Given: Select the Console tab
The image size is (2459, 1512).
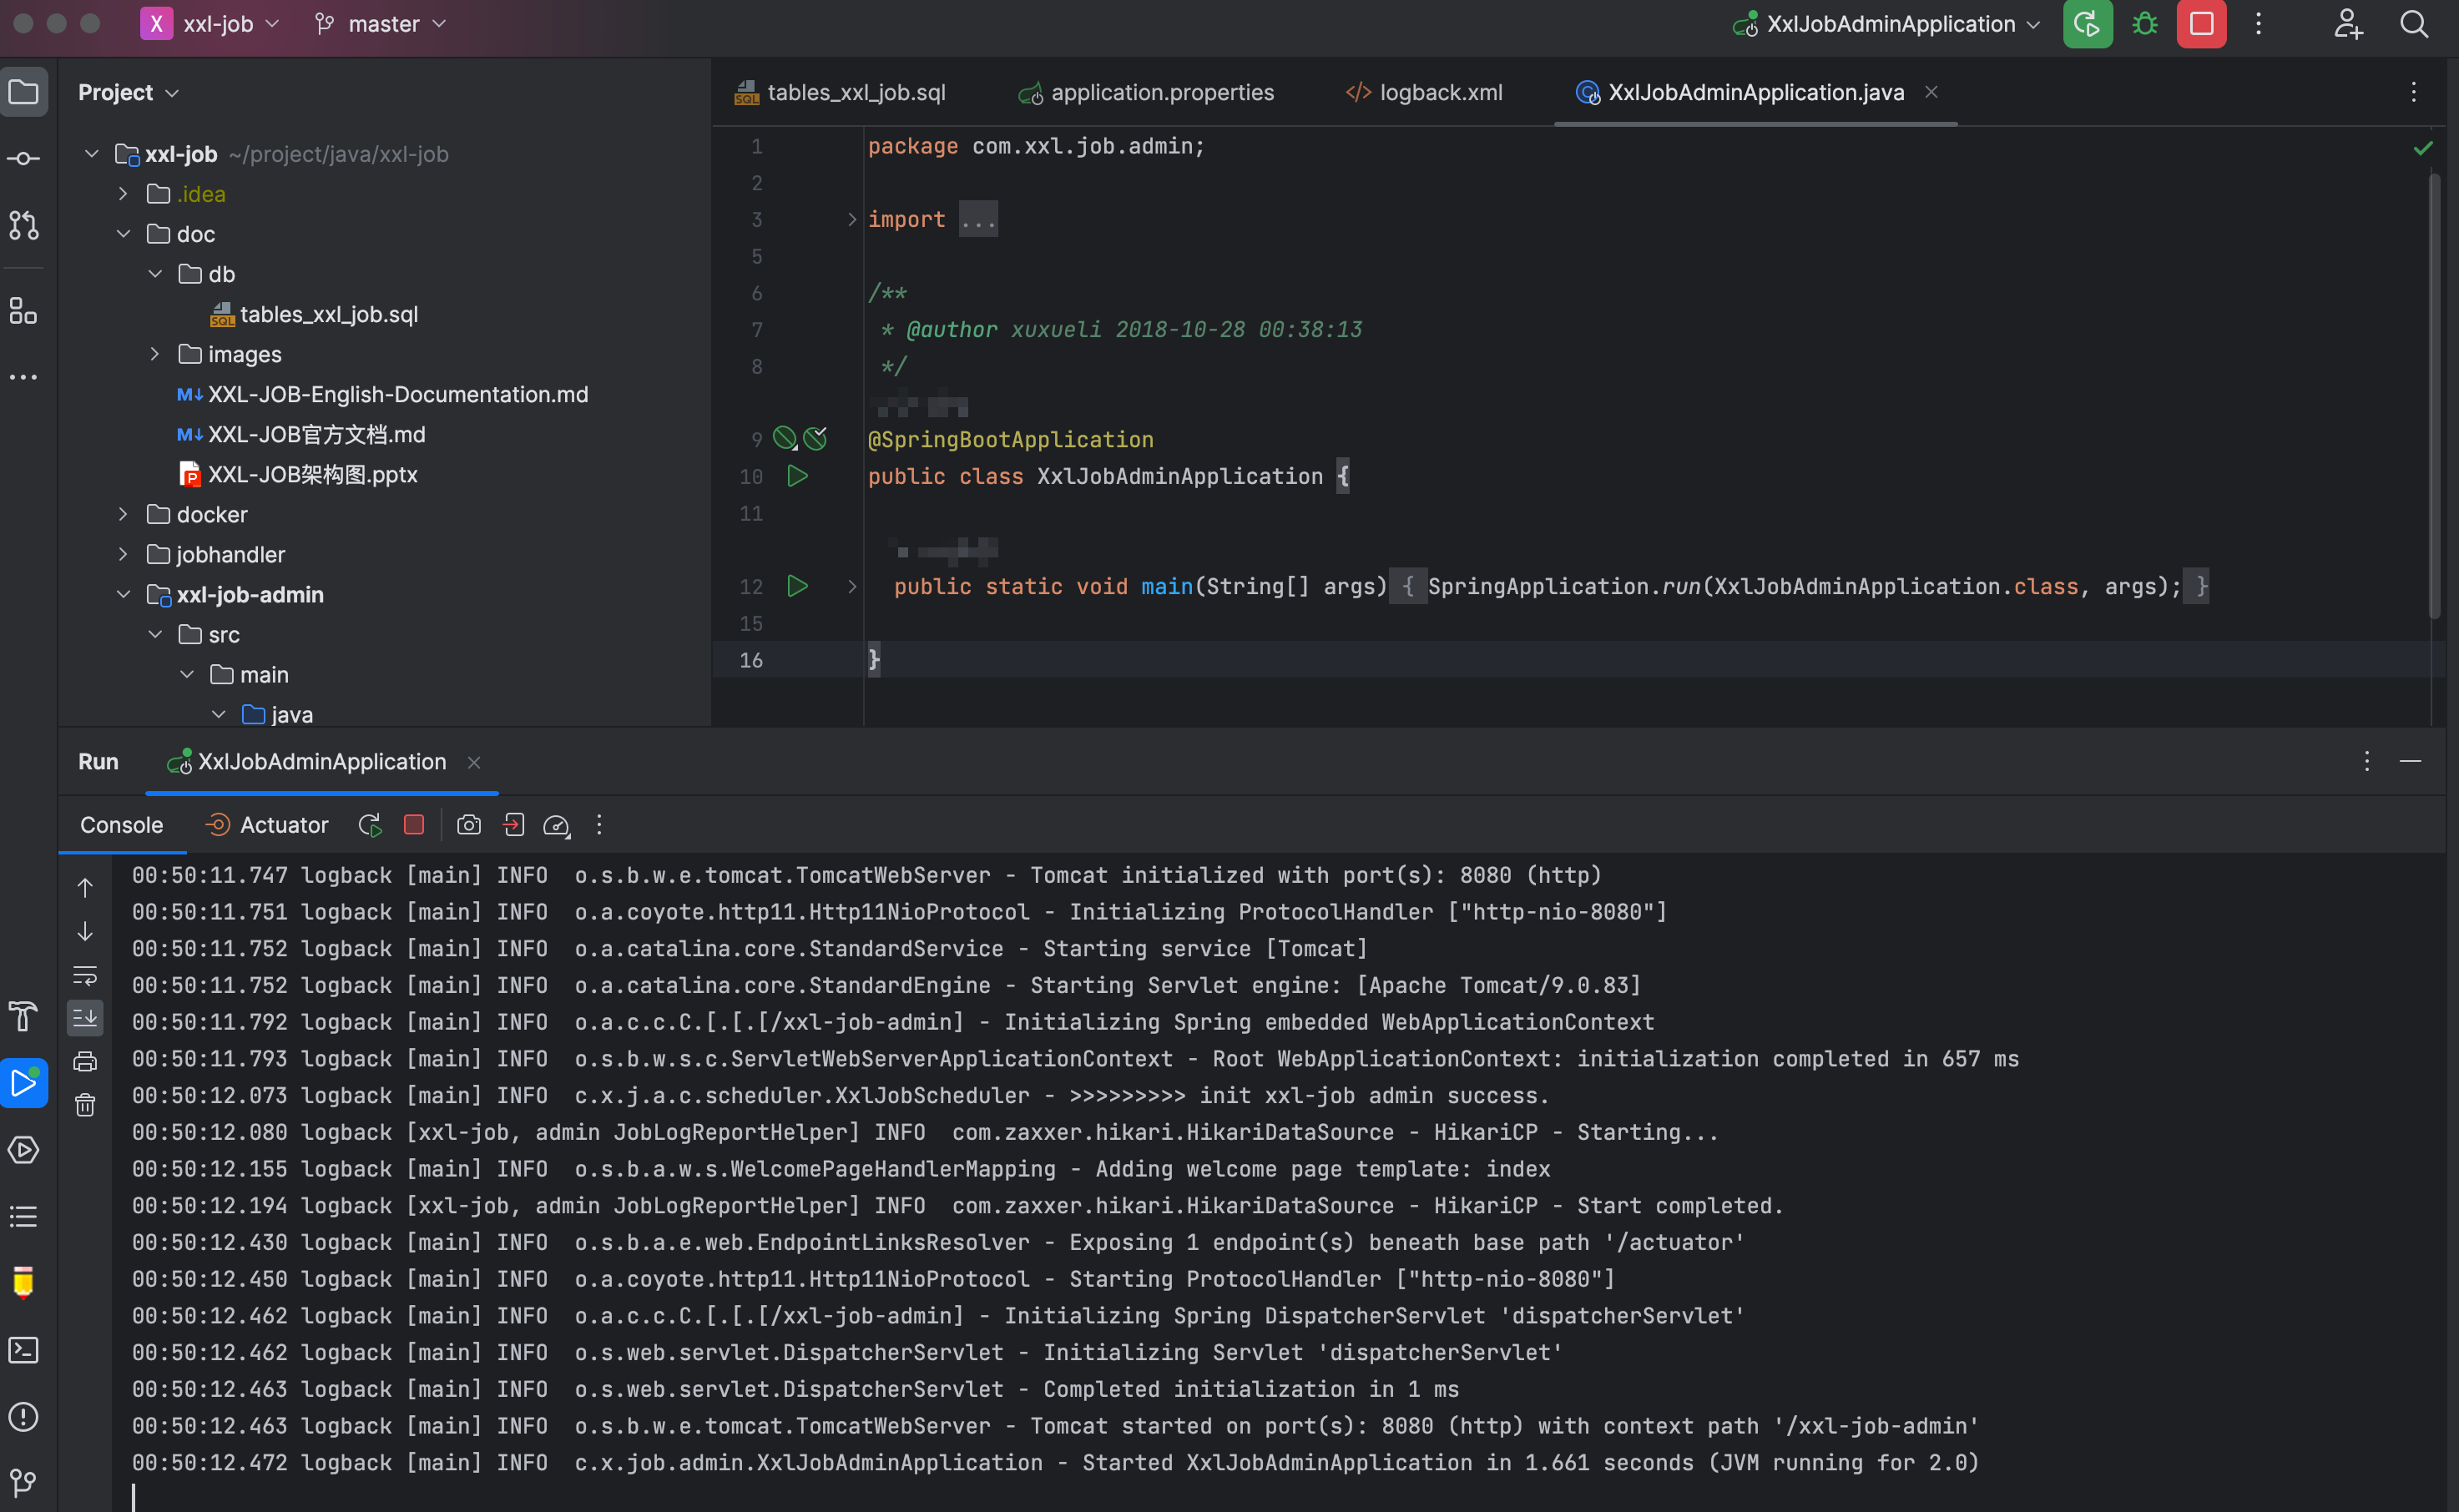Looking at the screenshot, I should [x=122, y=825].
